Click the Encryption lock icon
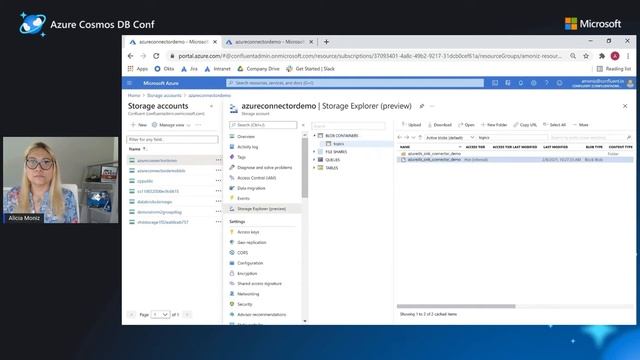This screenshot has width=640, height=360. [x=232, y=273]
